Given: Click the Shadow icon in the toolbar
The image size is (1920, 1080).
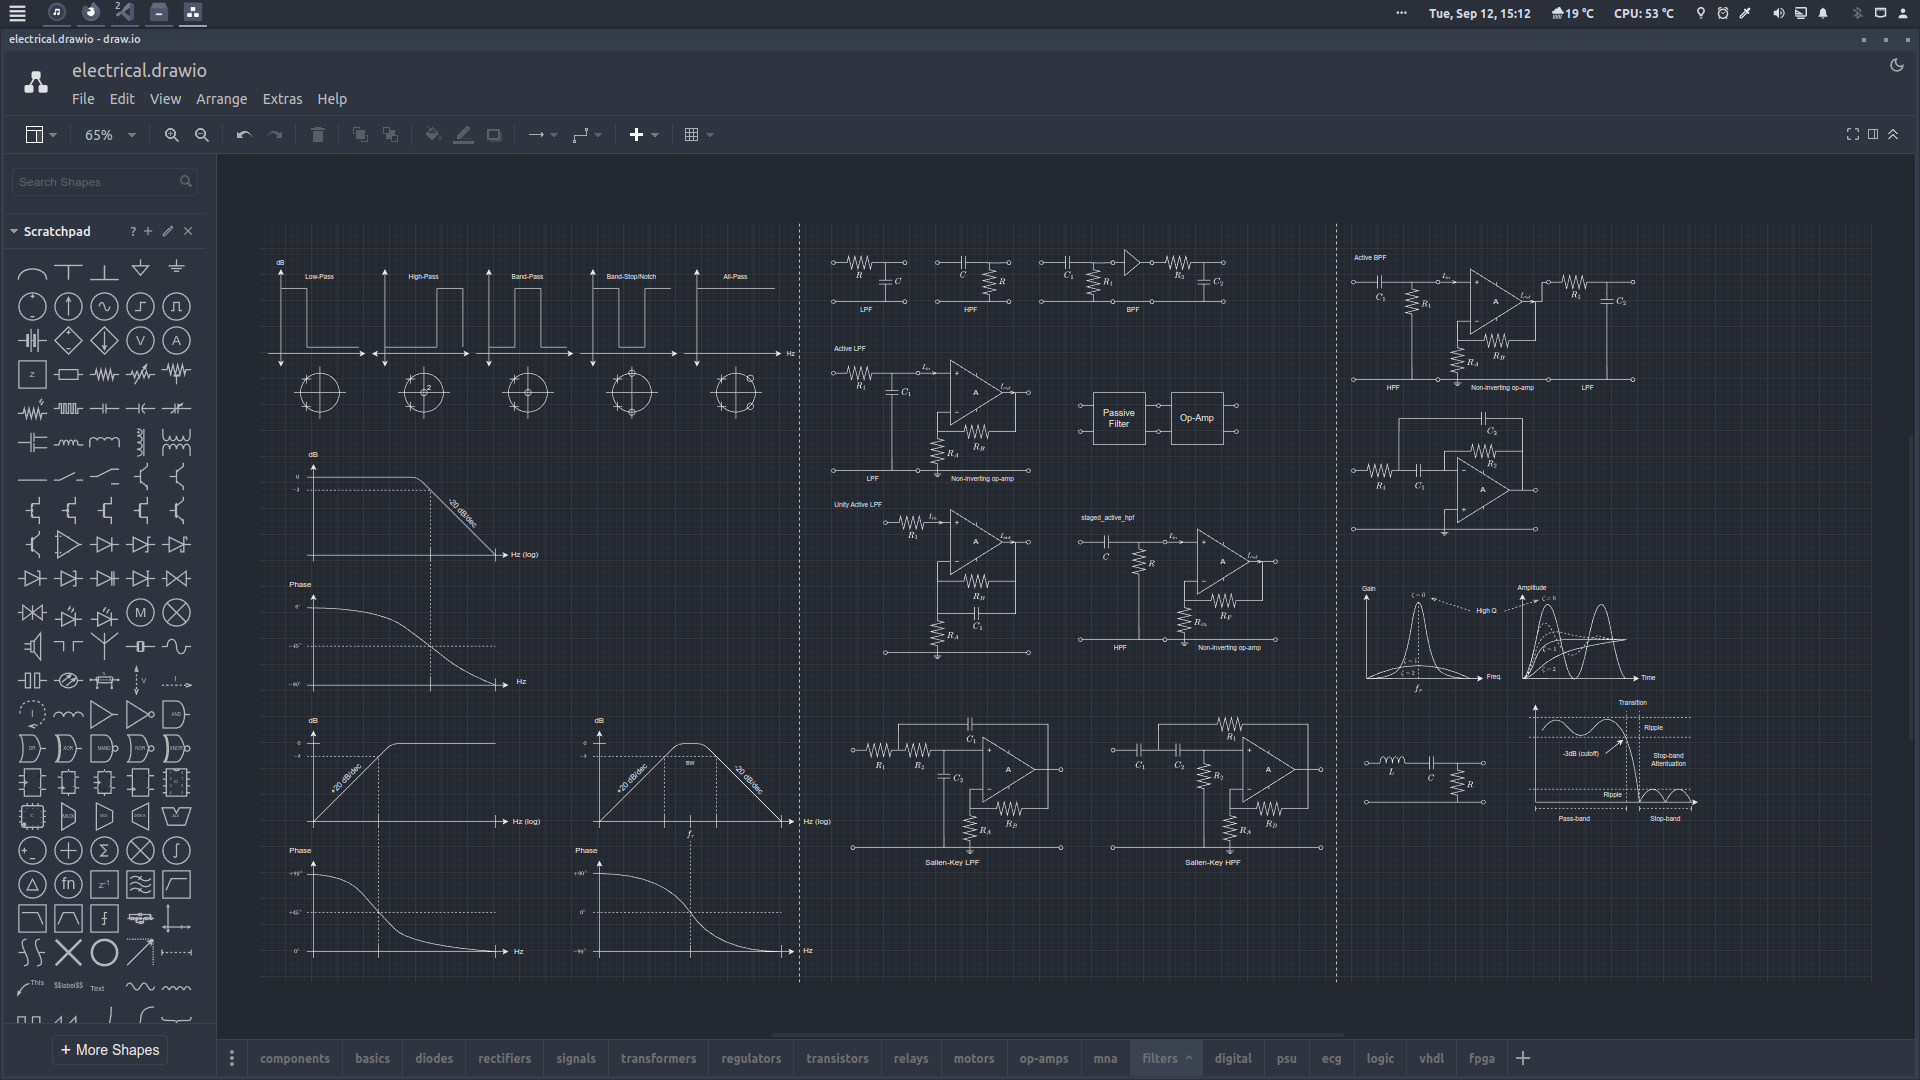Looking at the screenshot, I should [494, 135].
